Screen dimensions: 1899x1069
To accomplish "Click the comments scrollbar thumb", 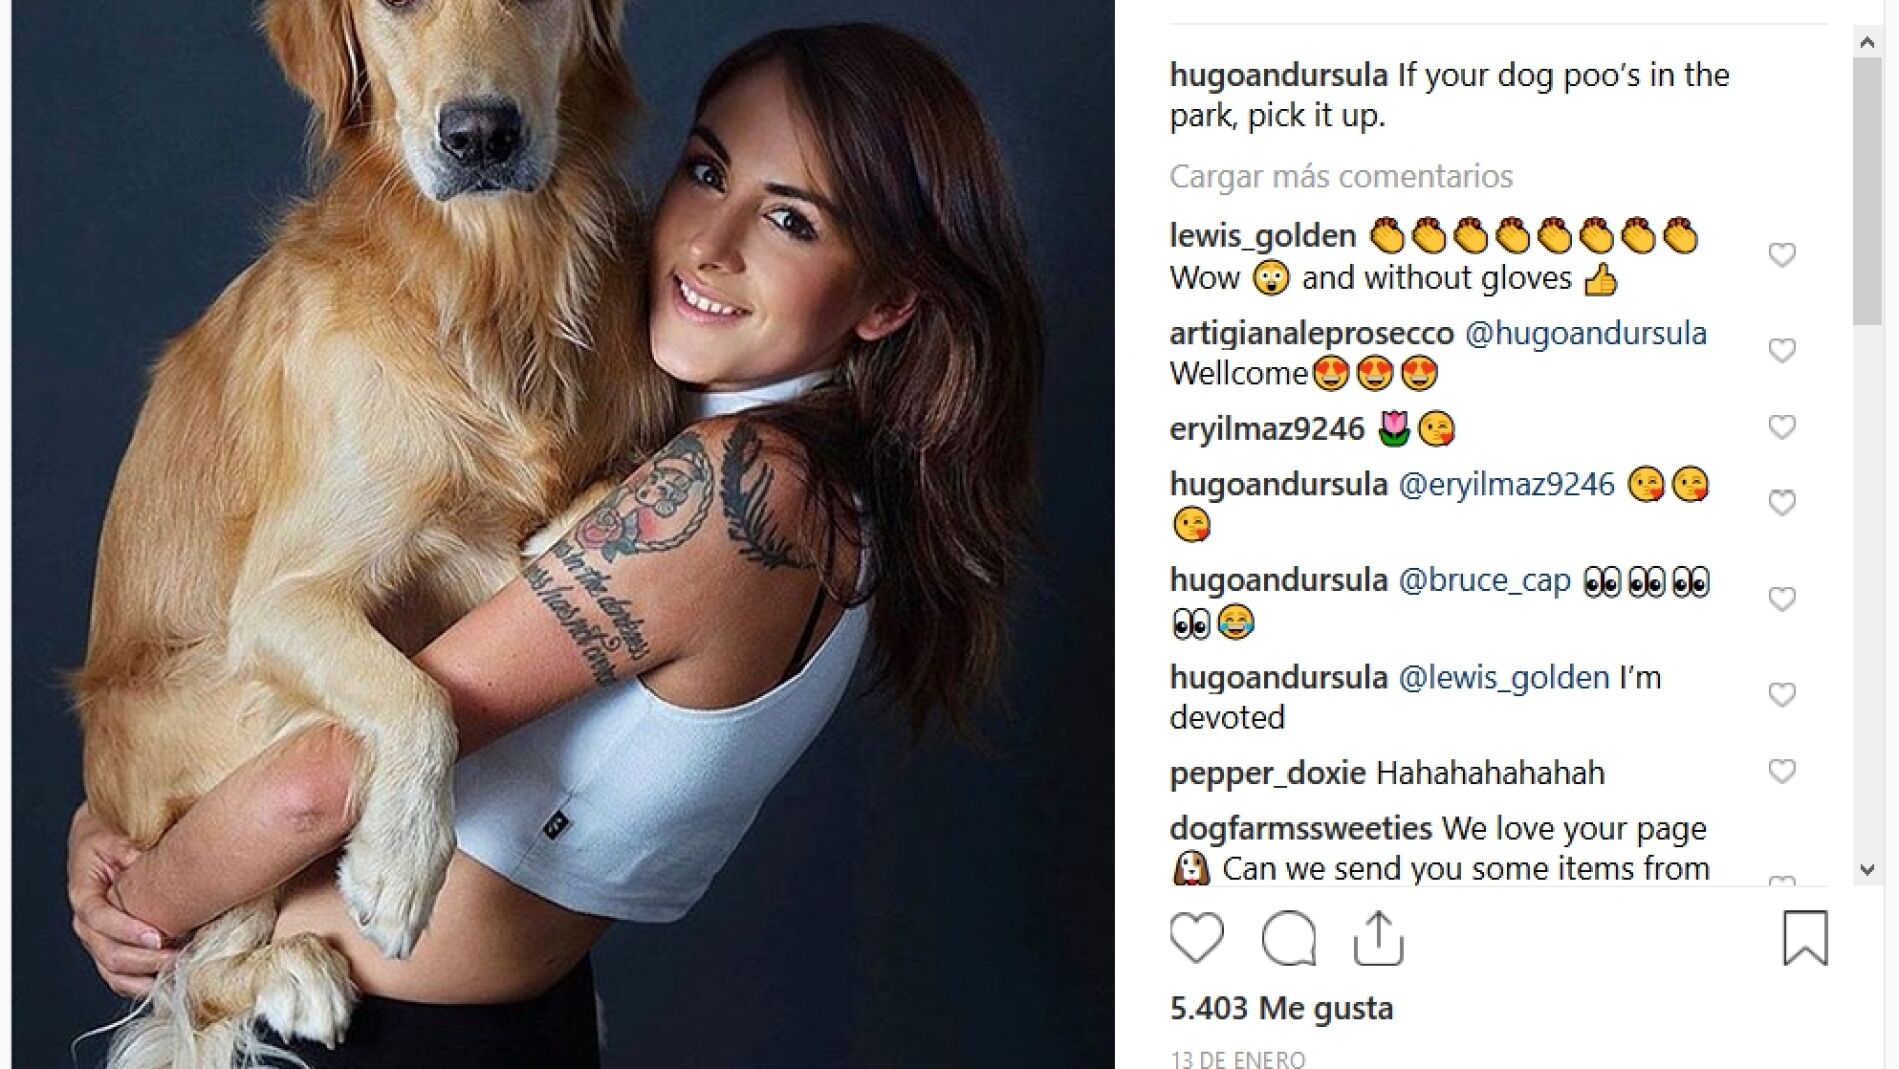I will (1867, 191).
